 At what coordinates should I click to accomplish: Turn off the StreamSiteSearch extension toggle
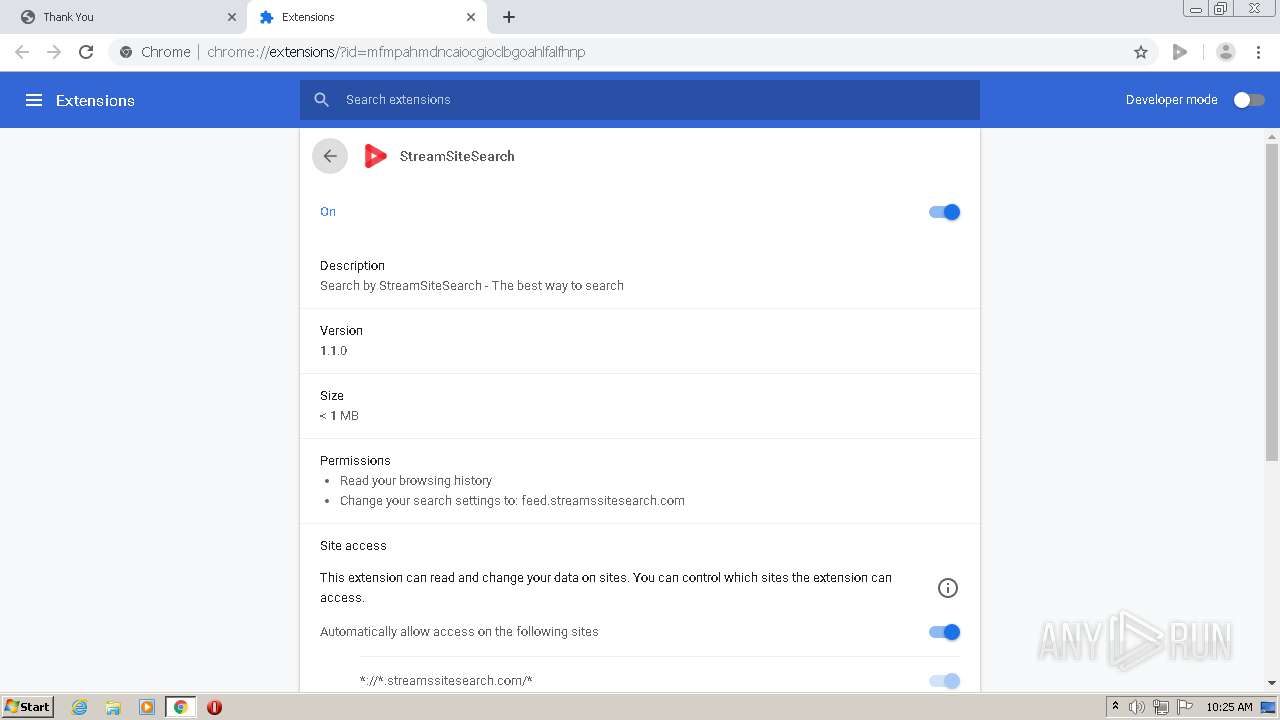point(944,212)
